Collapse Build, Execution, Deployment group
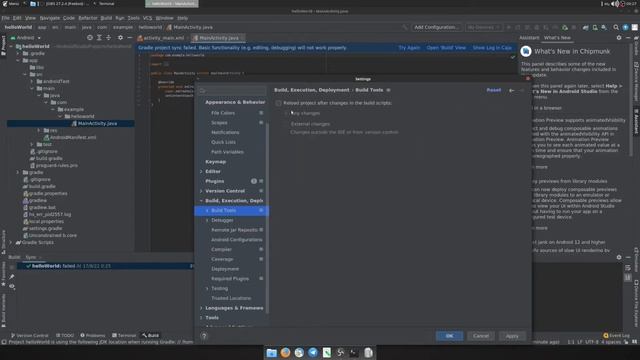 201,201
